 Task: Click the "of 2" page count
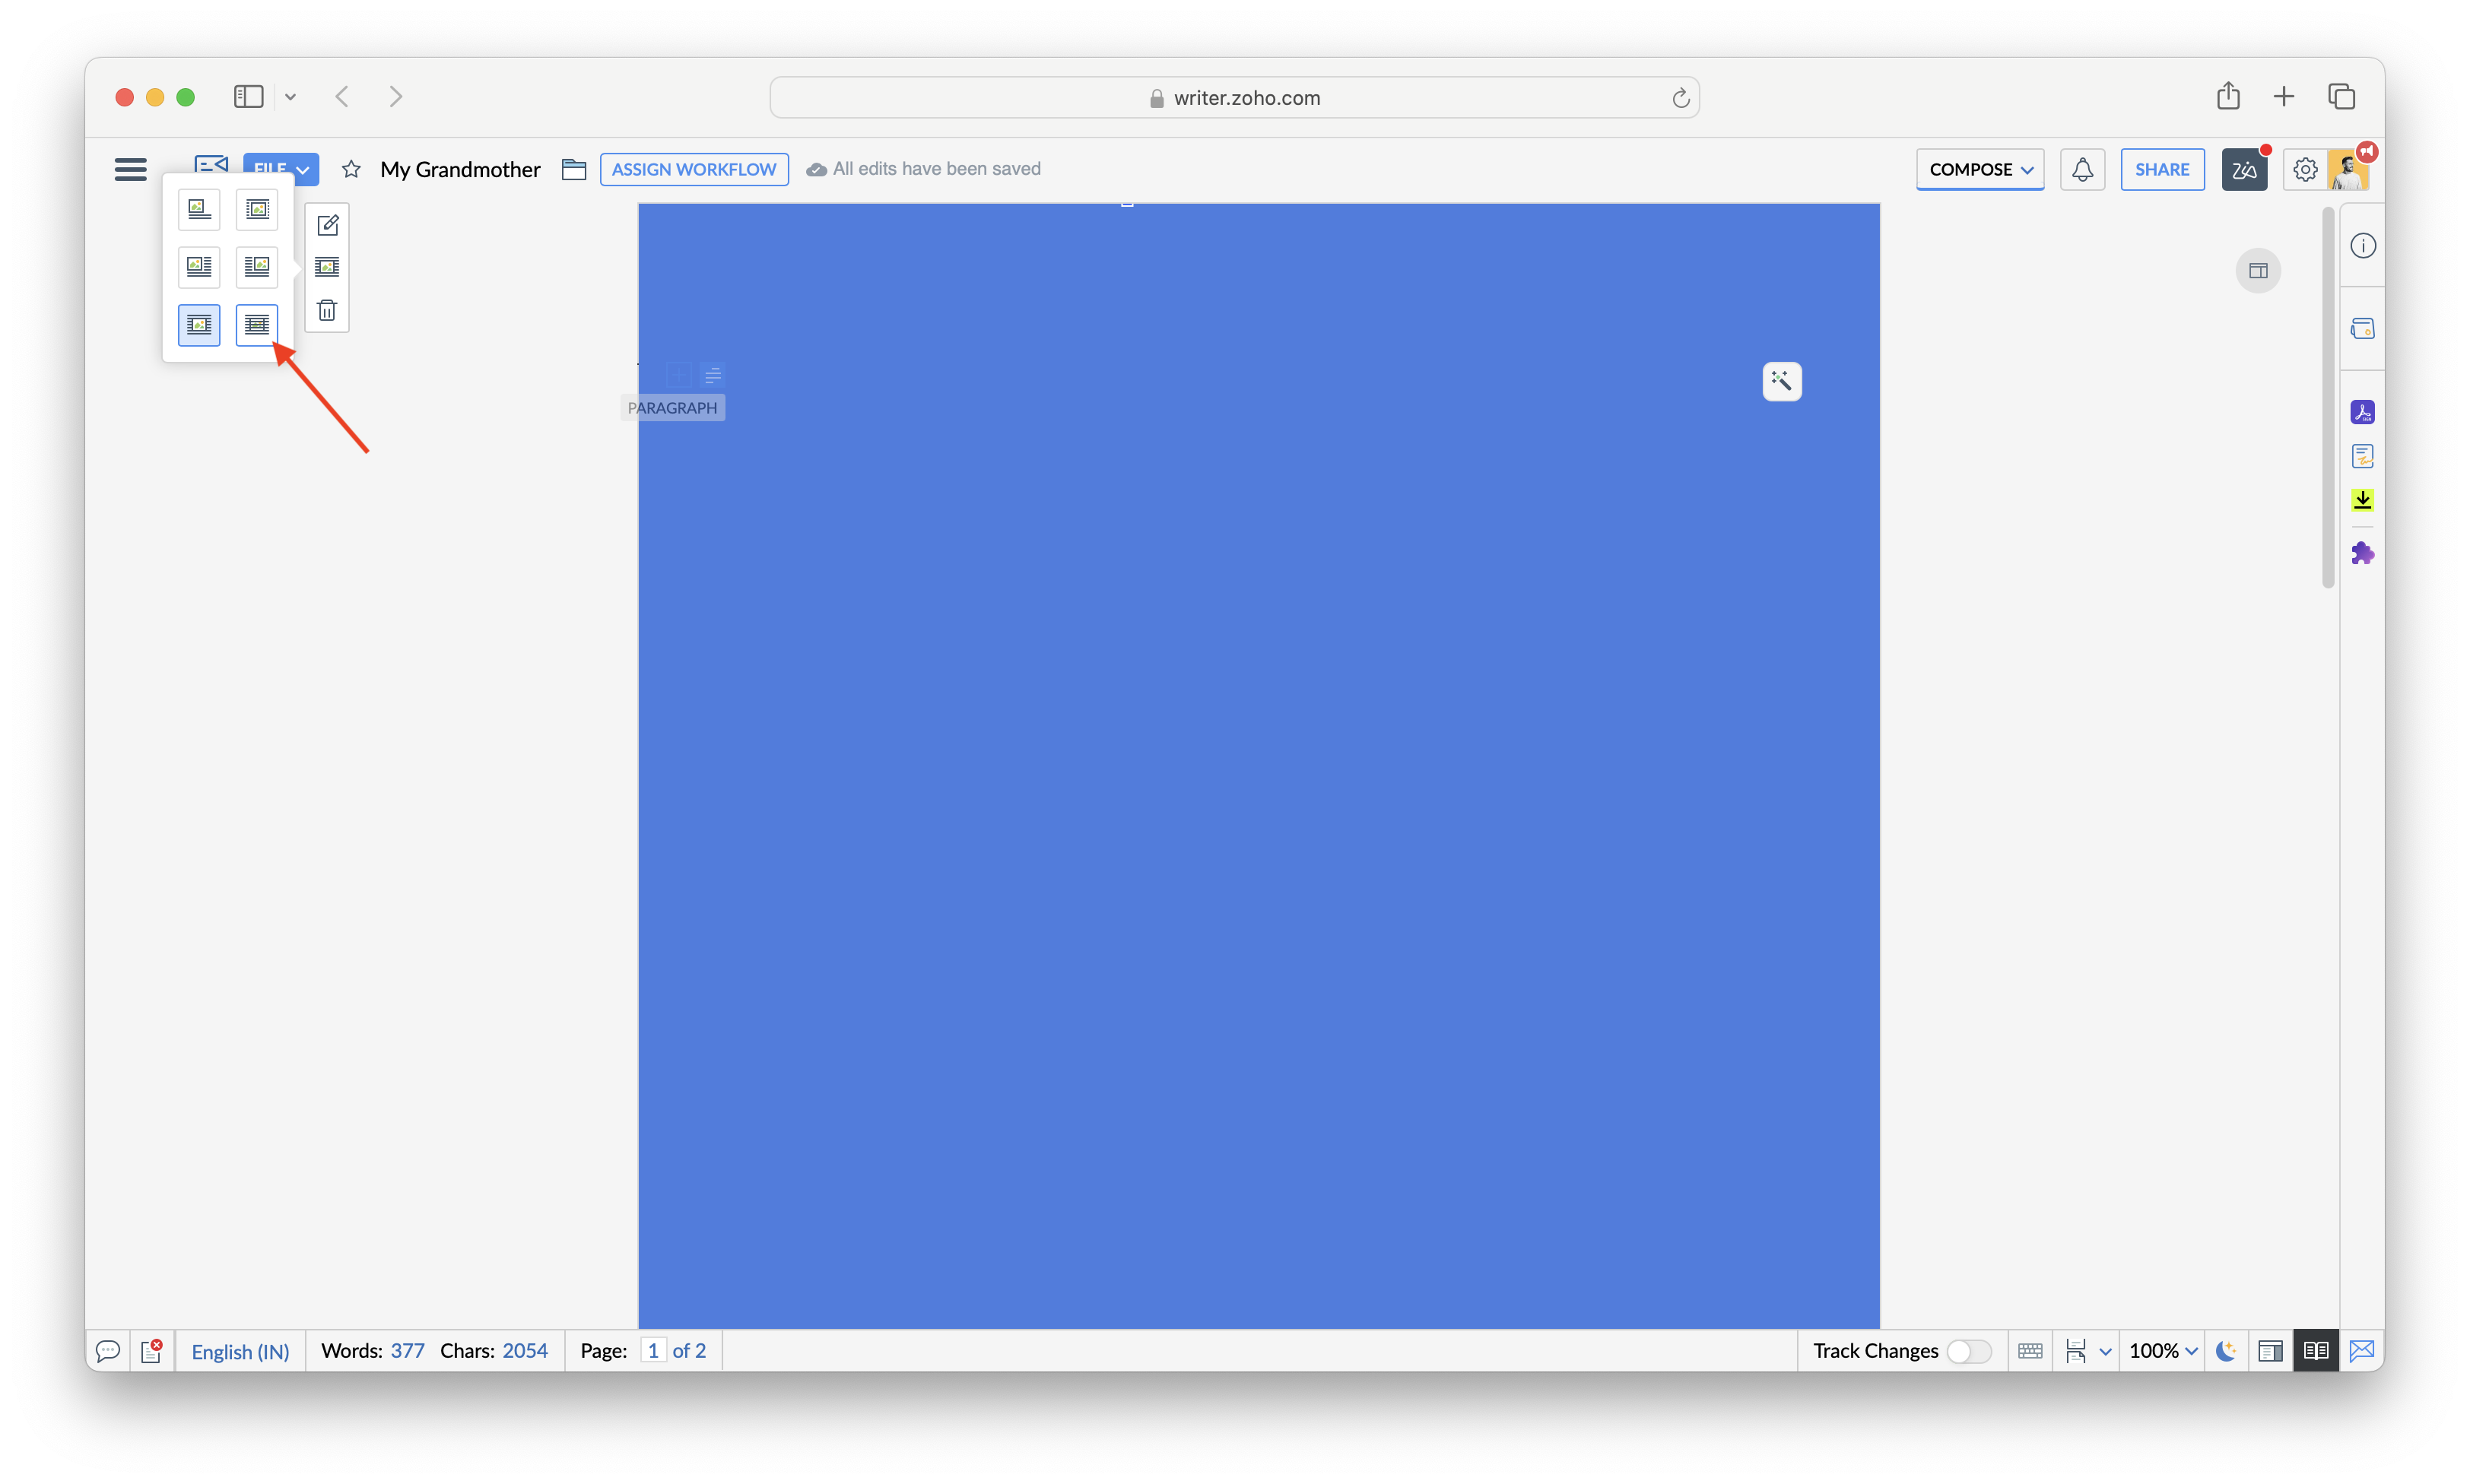coord(689,1351)
